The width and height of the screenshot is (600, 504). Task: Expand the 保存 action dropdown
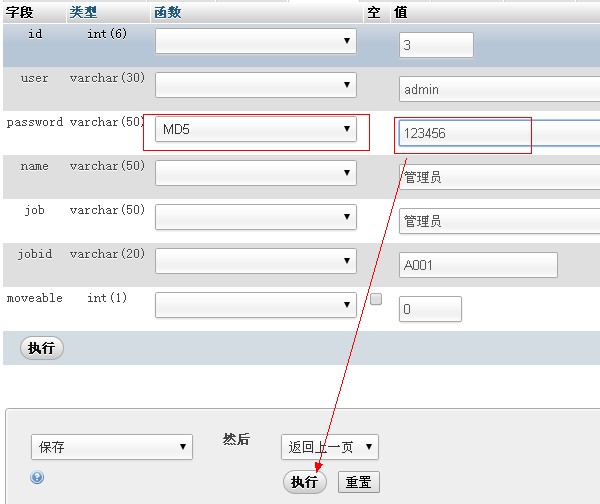111,447
